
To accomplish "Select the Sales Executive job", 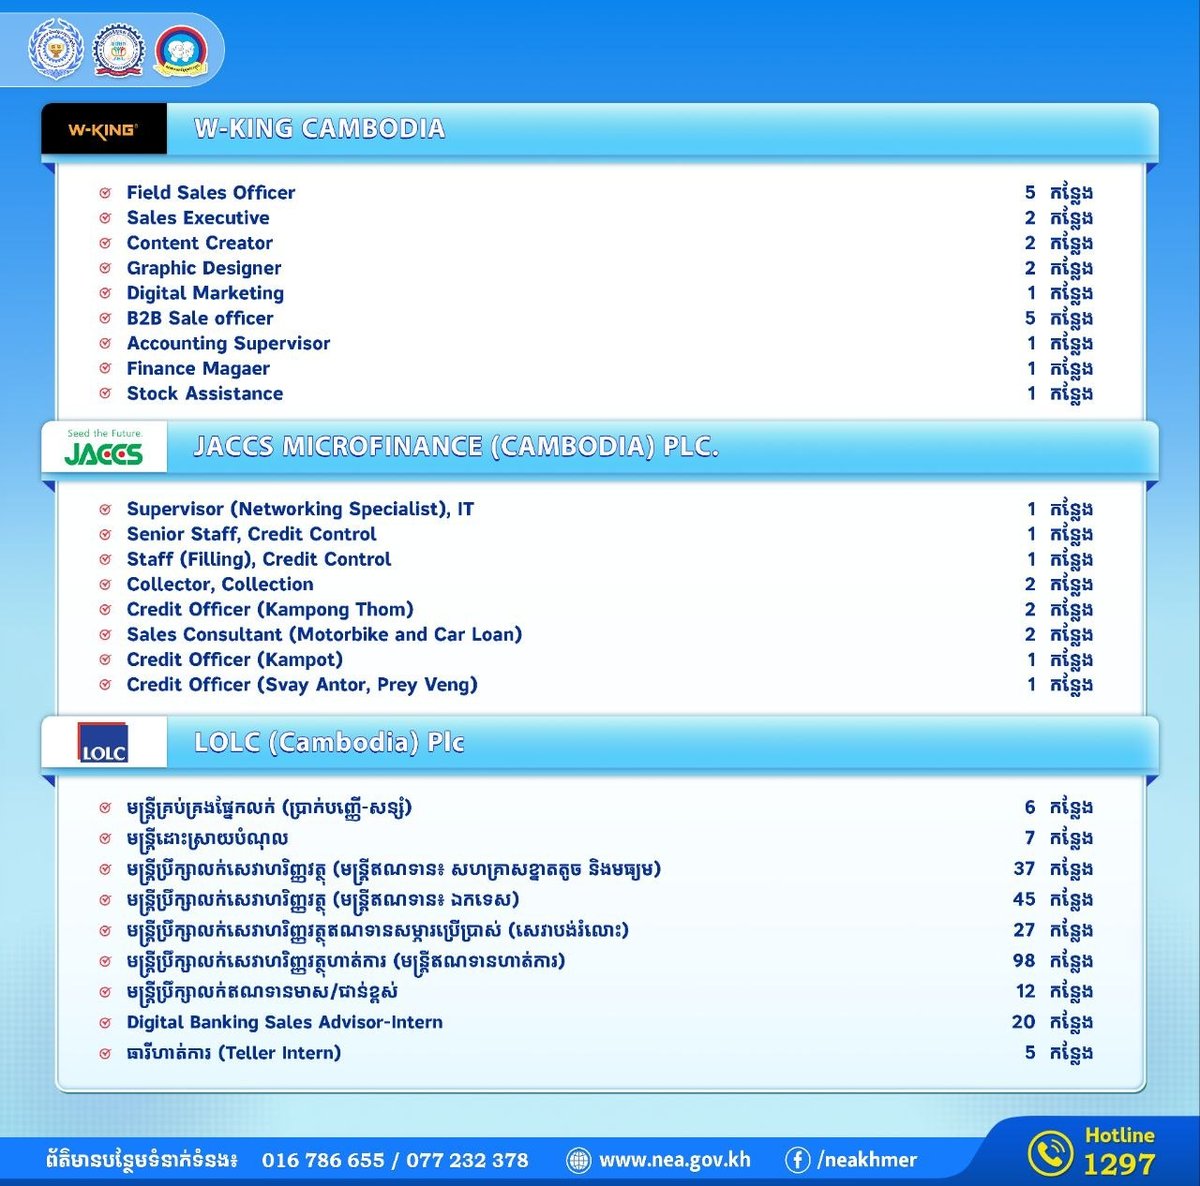I will (x=198, y=218).
